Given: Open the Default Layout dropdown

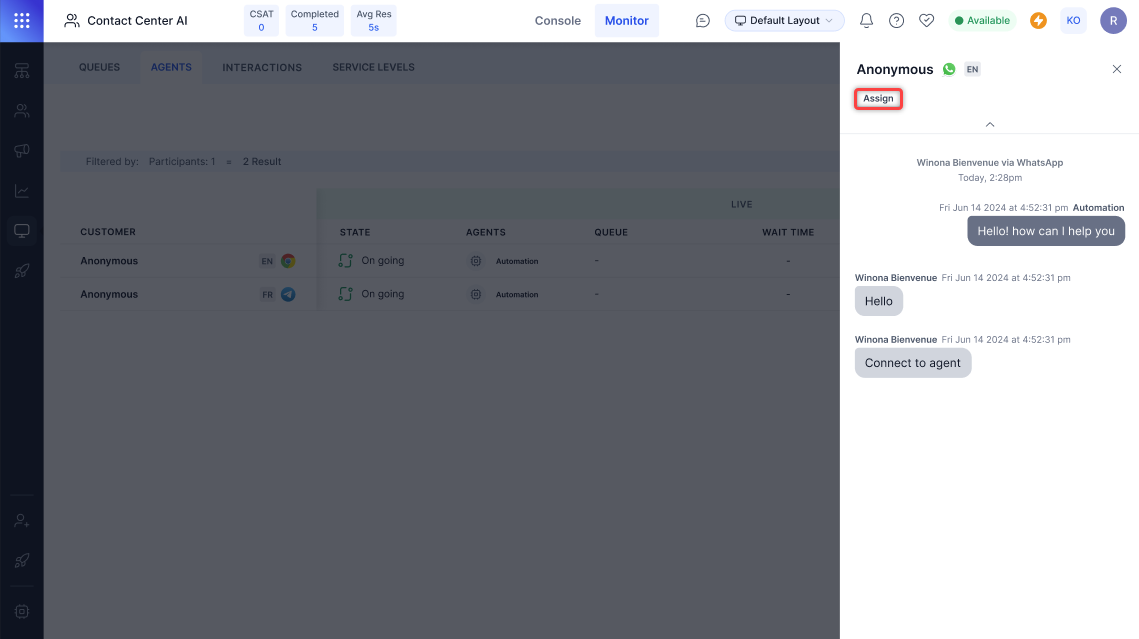Looking at the screenshot, I should [x=784, y=21].
